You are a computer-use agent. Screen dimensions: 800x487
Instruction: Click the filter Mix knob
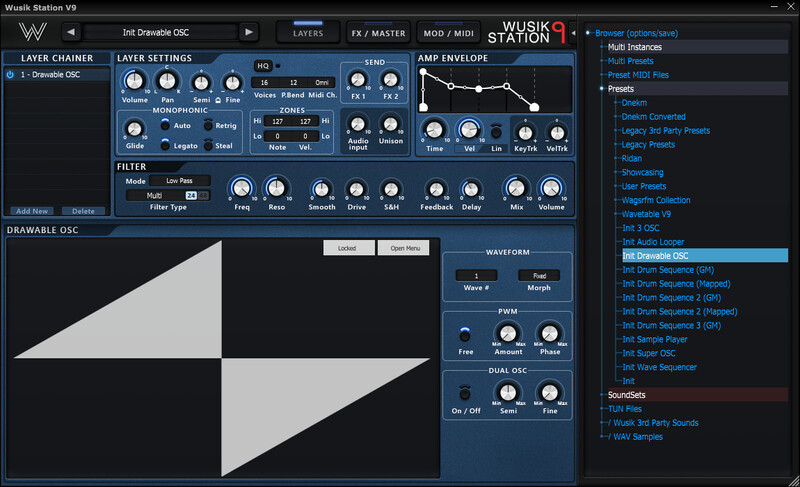click(516, 188)
